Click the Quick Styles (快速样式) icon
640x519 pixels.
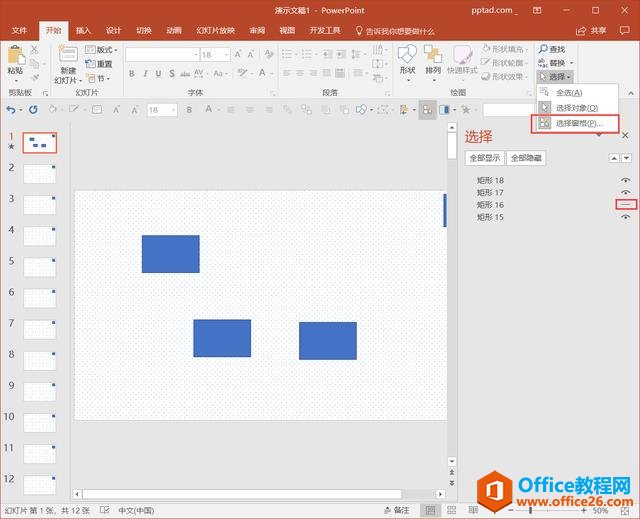pyautogui.click(x=462, y=54)
